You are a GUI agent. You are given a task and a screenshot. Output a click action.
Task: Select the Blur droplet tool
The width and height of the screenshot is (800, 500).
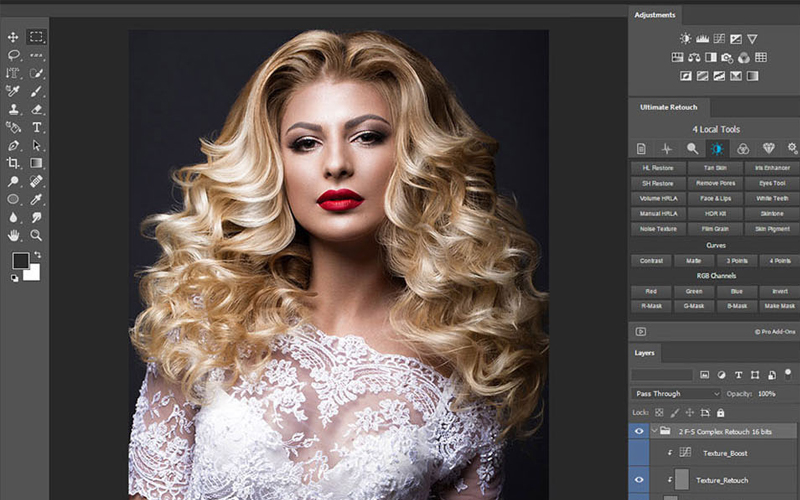[13, 218]
